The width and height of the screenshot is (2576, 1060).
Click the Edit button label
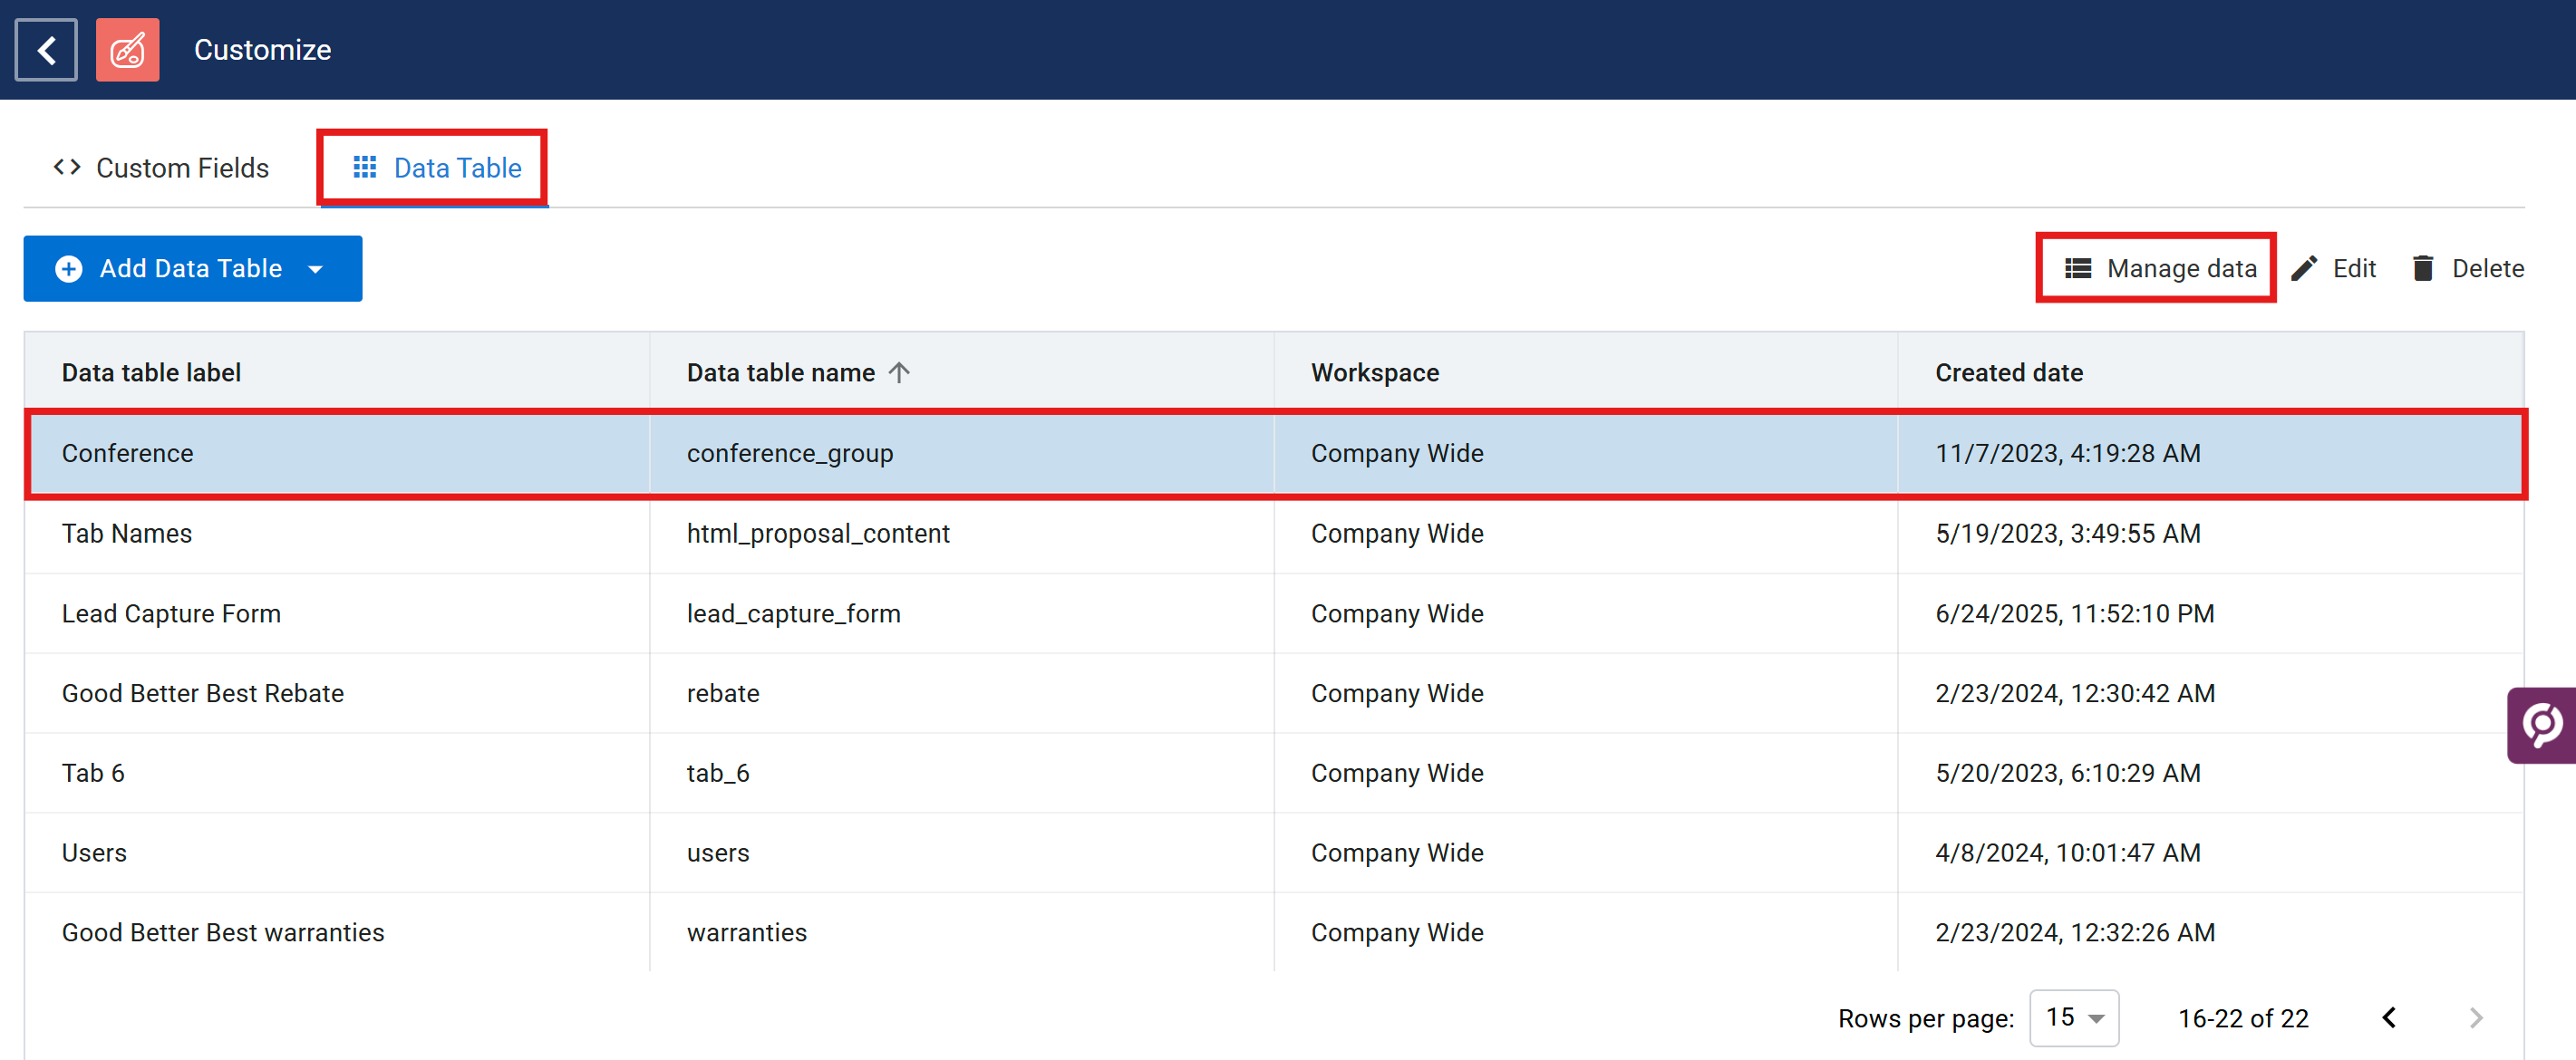click(x=2354, y=268)
